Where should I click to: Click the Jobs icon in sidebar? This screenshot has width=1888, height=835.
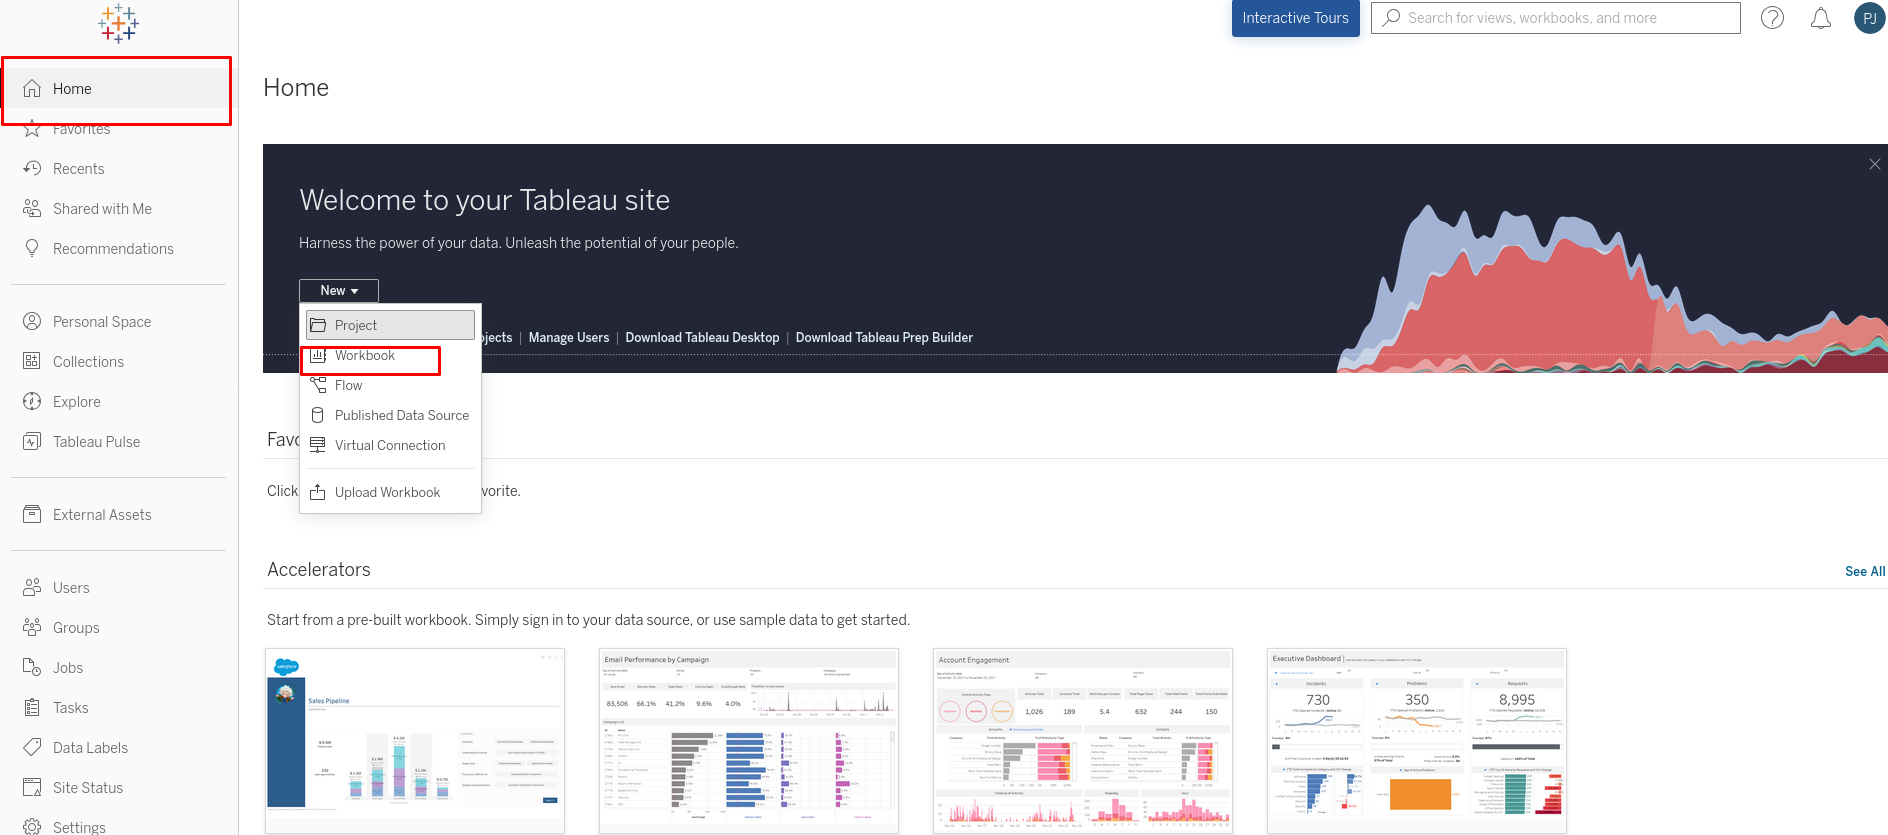coord(32,667)
